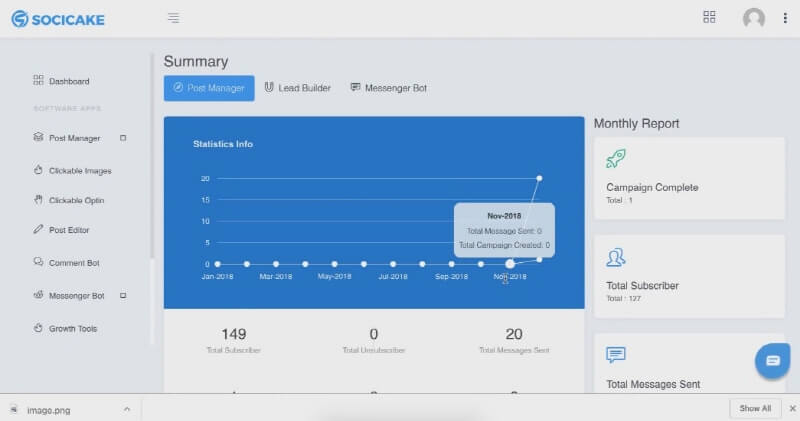Open Post Manager in the sidebar
This screenshot has height=421, width=800.
pyautogui.click(x=74, y=138)
